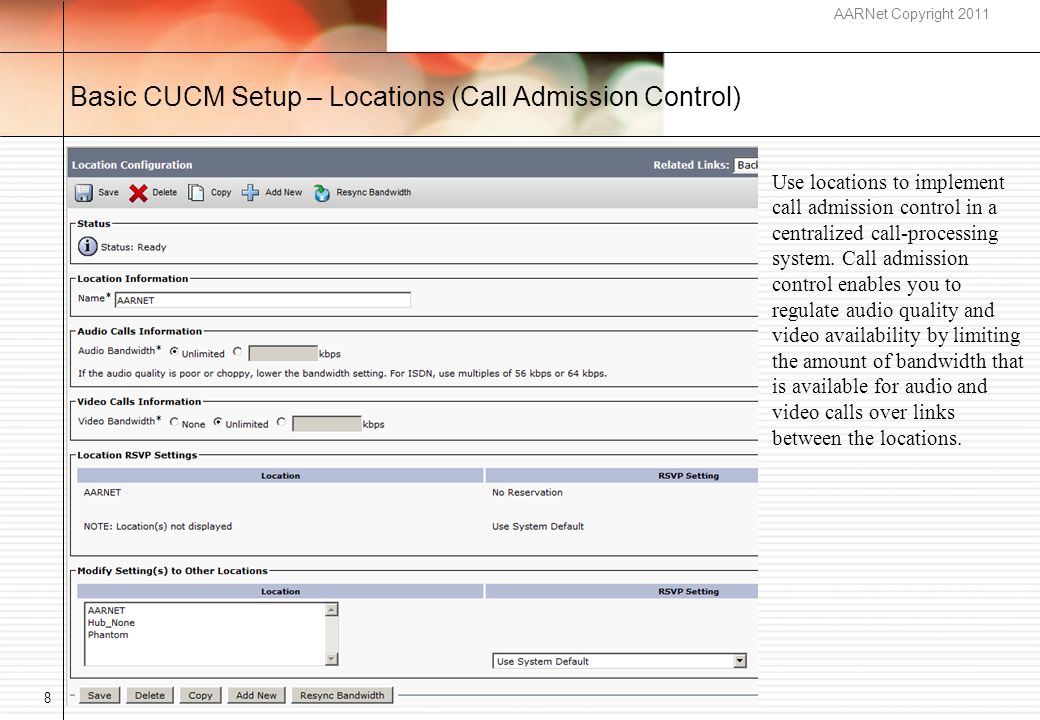Select Unlimited audio bandwidth radio button
The image size is (1040, 720).
pyautogui.click(x=174, y=351)
